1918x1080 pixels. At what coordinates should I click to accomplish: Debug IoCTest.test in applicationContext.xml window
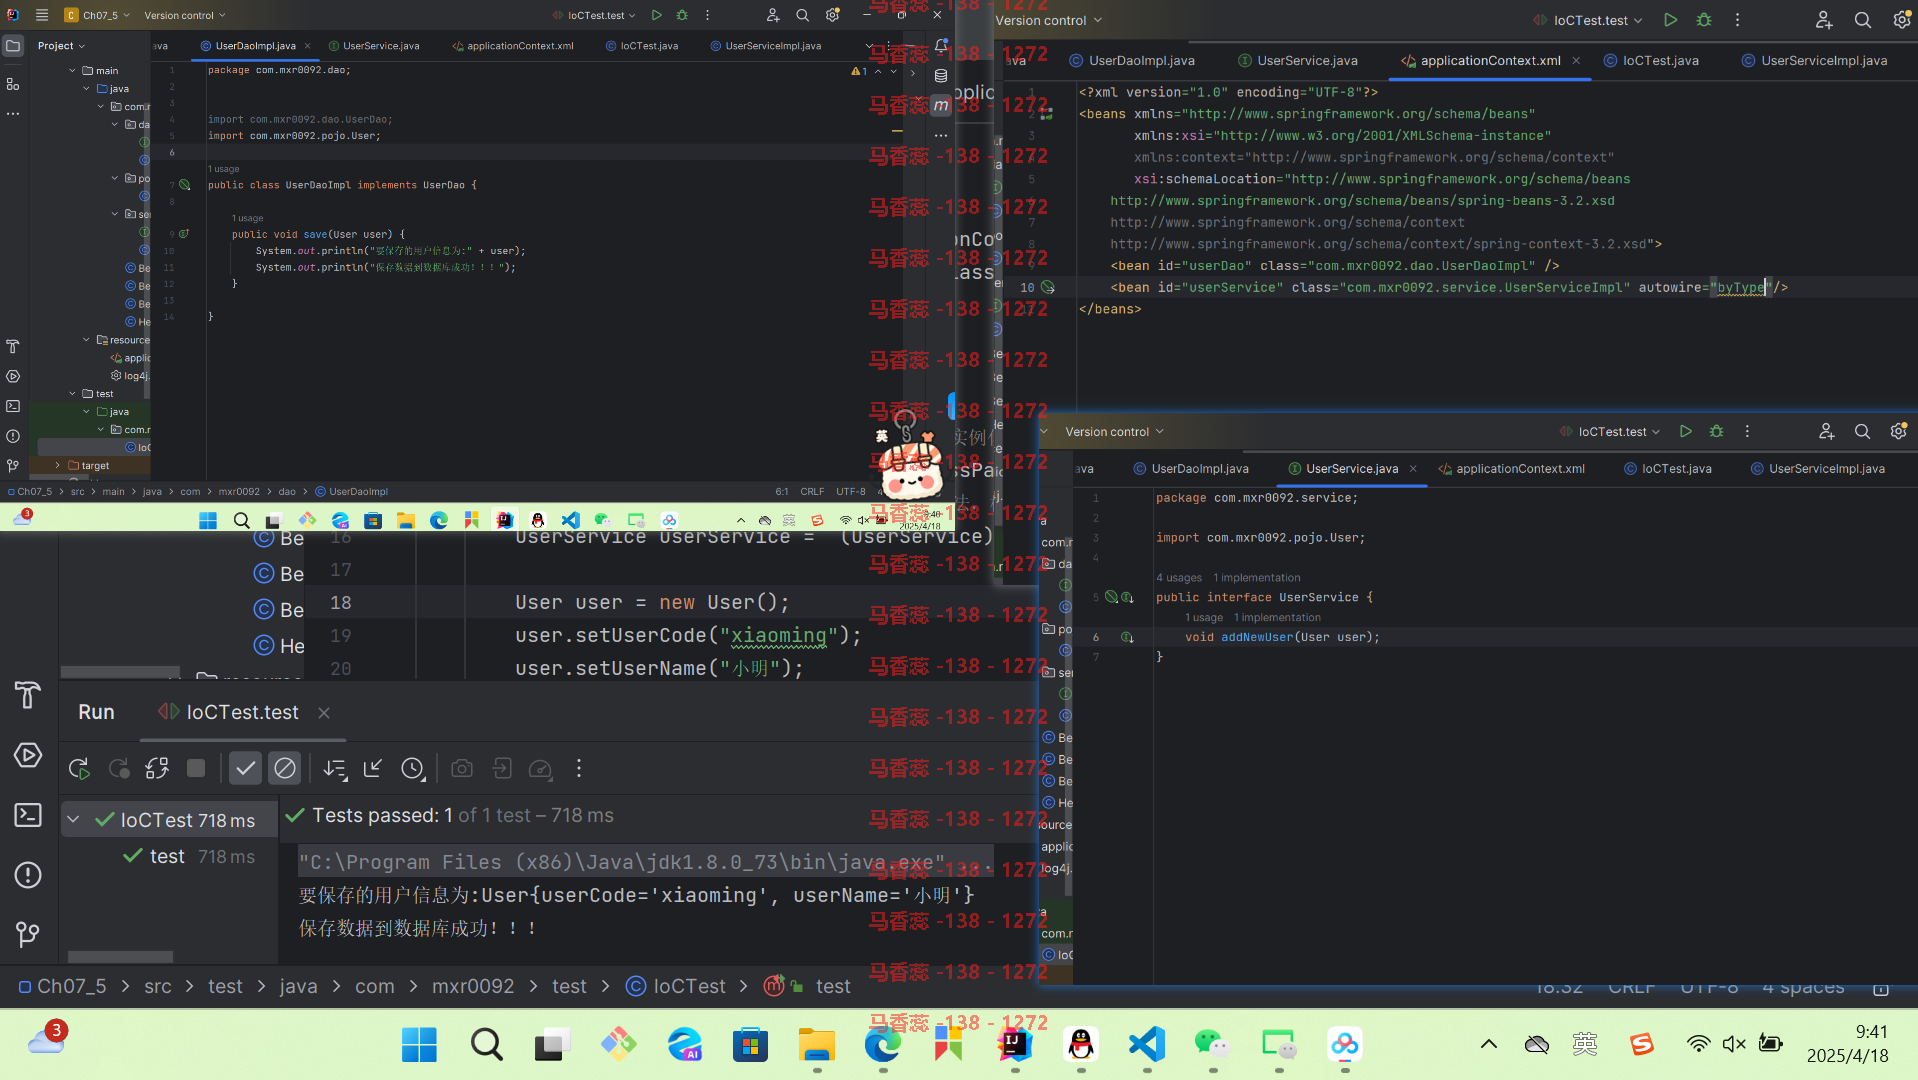[1704, 20]
